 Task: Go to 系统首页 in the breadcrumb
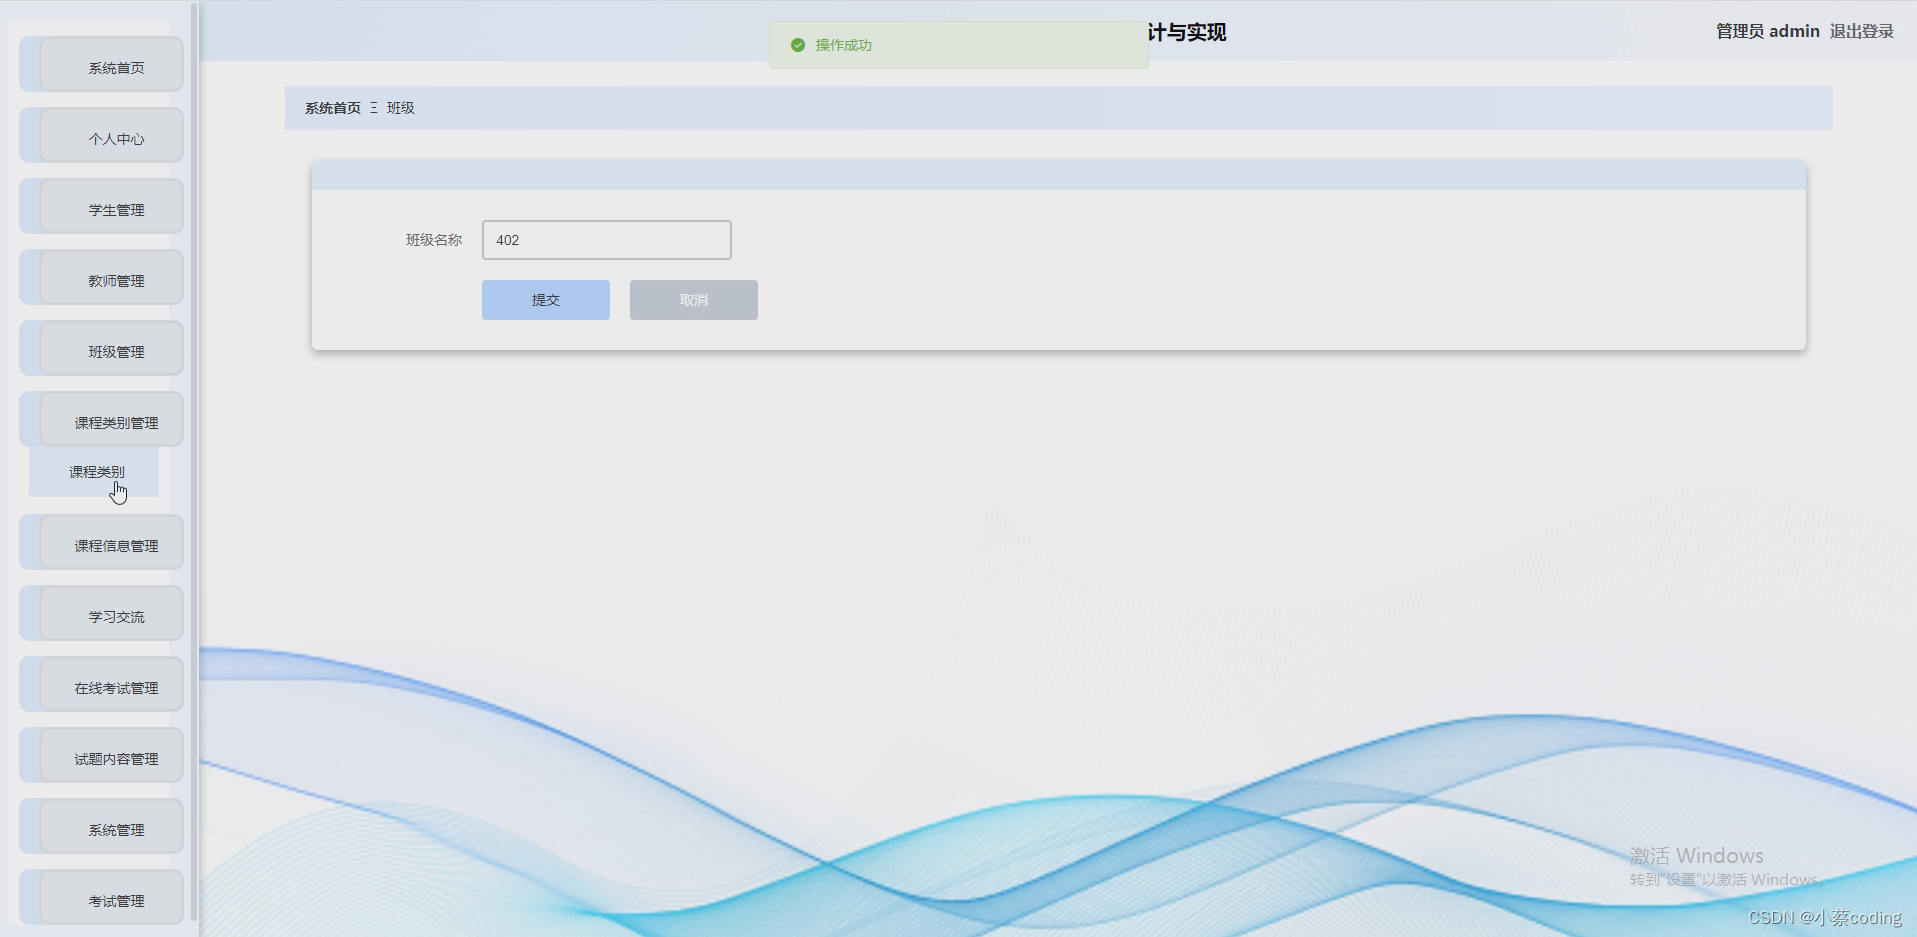tap(333, 108)
